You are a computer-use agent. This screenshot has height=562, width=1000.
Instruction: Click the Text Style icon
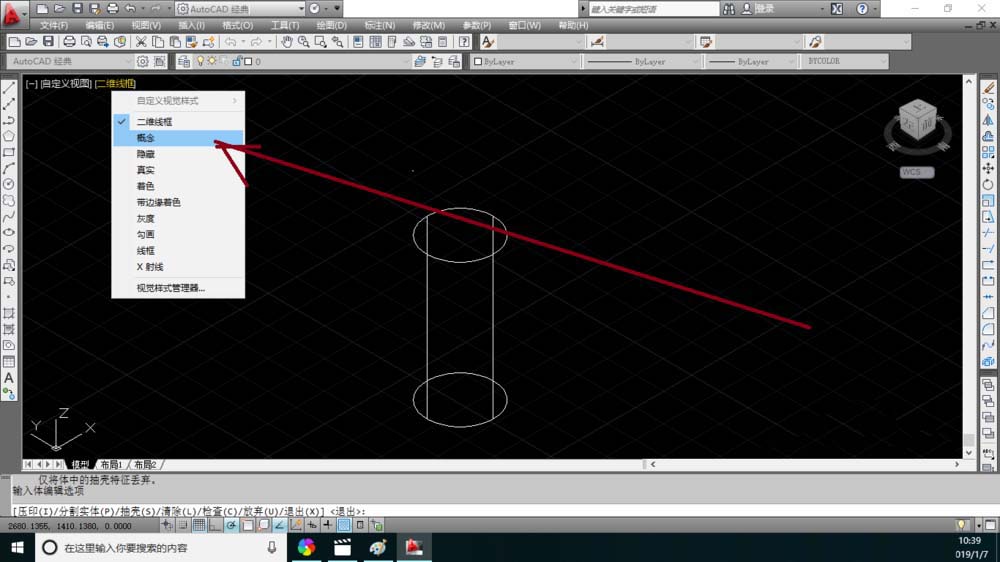tap(488, 42)
